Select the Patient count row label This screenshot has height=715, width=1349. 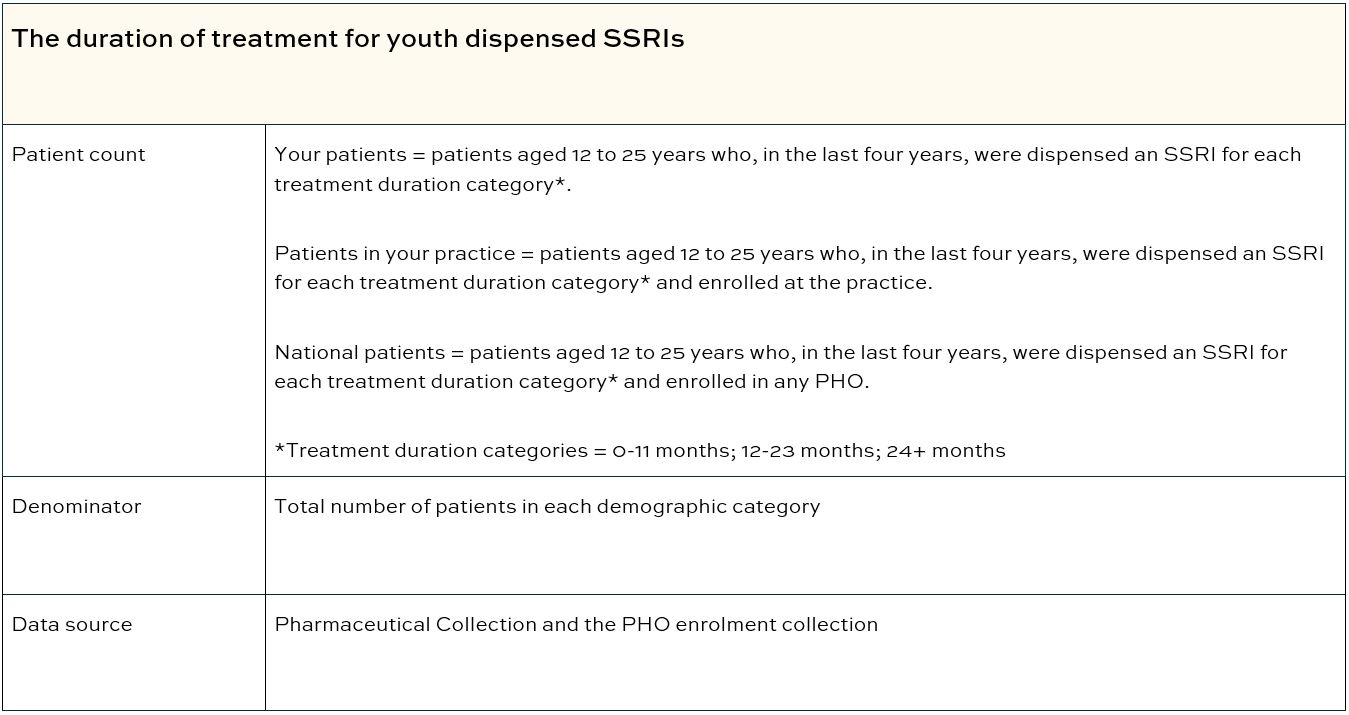click(78, 155)
